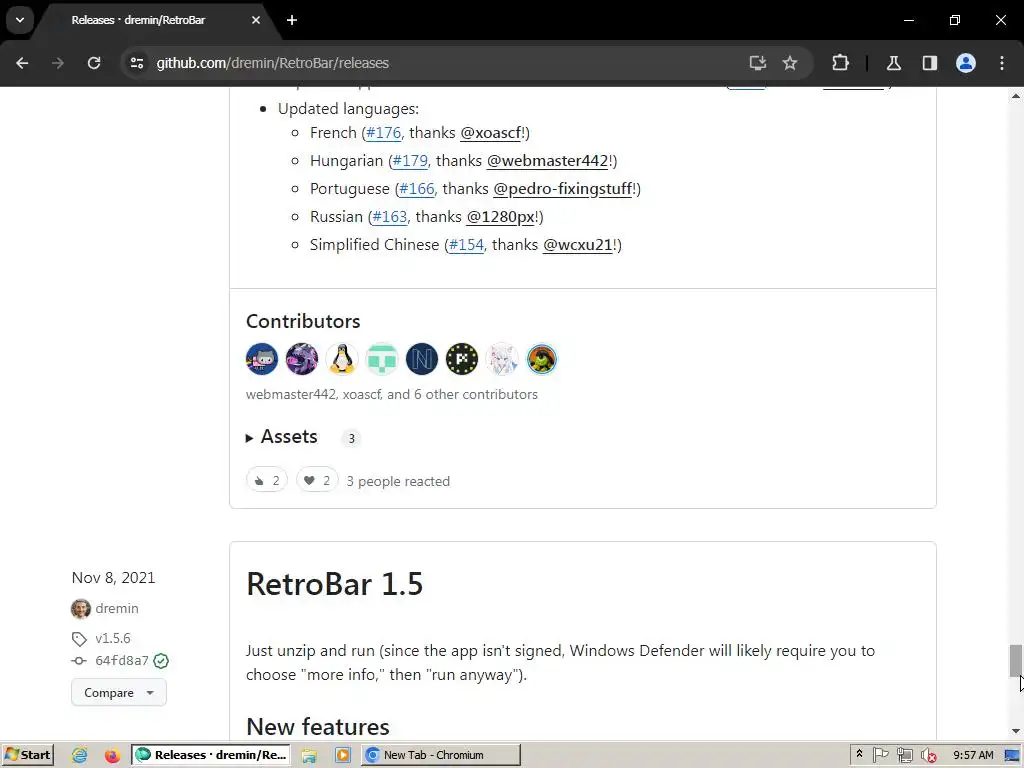Switch to New Tab - Chromium taskbar window
Viewport: 1024px width, 768px height.
[441, 755]
